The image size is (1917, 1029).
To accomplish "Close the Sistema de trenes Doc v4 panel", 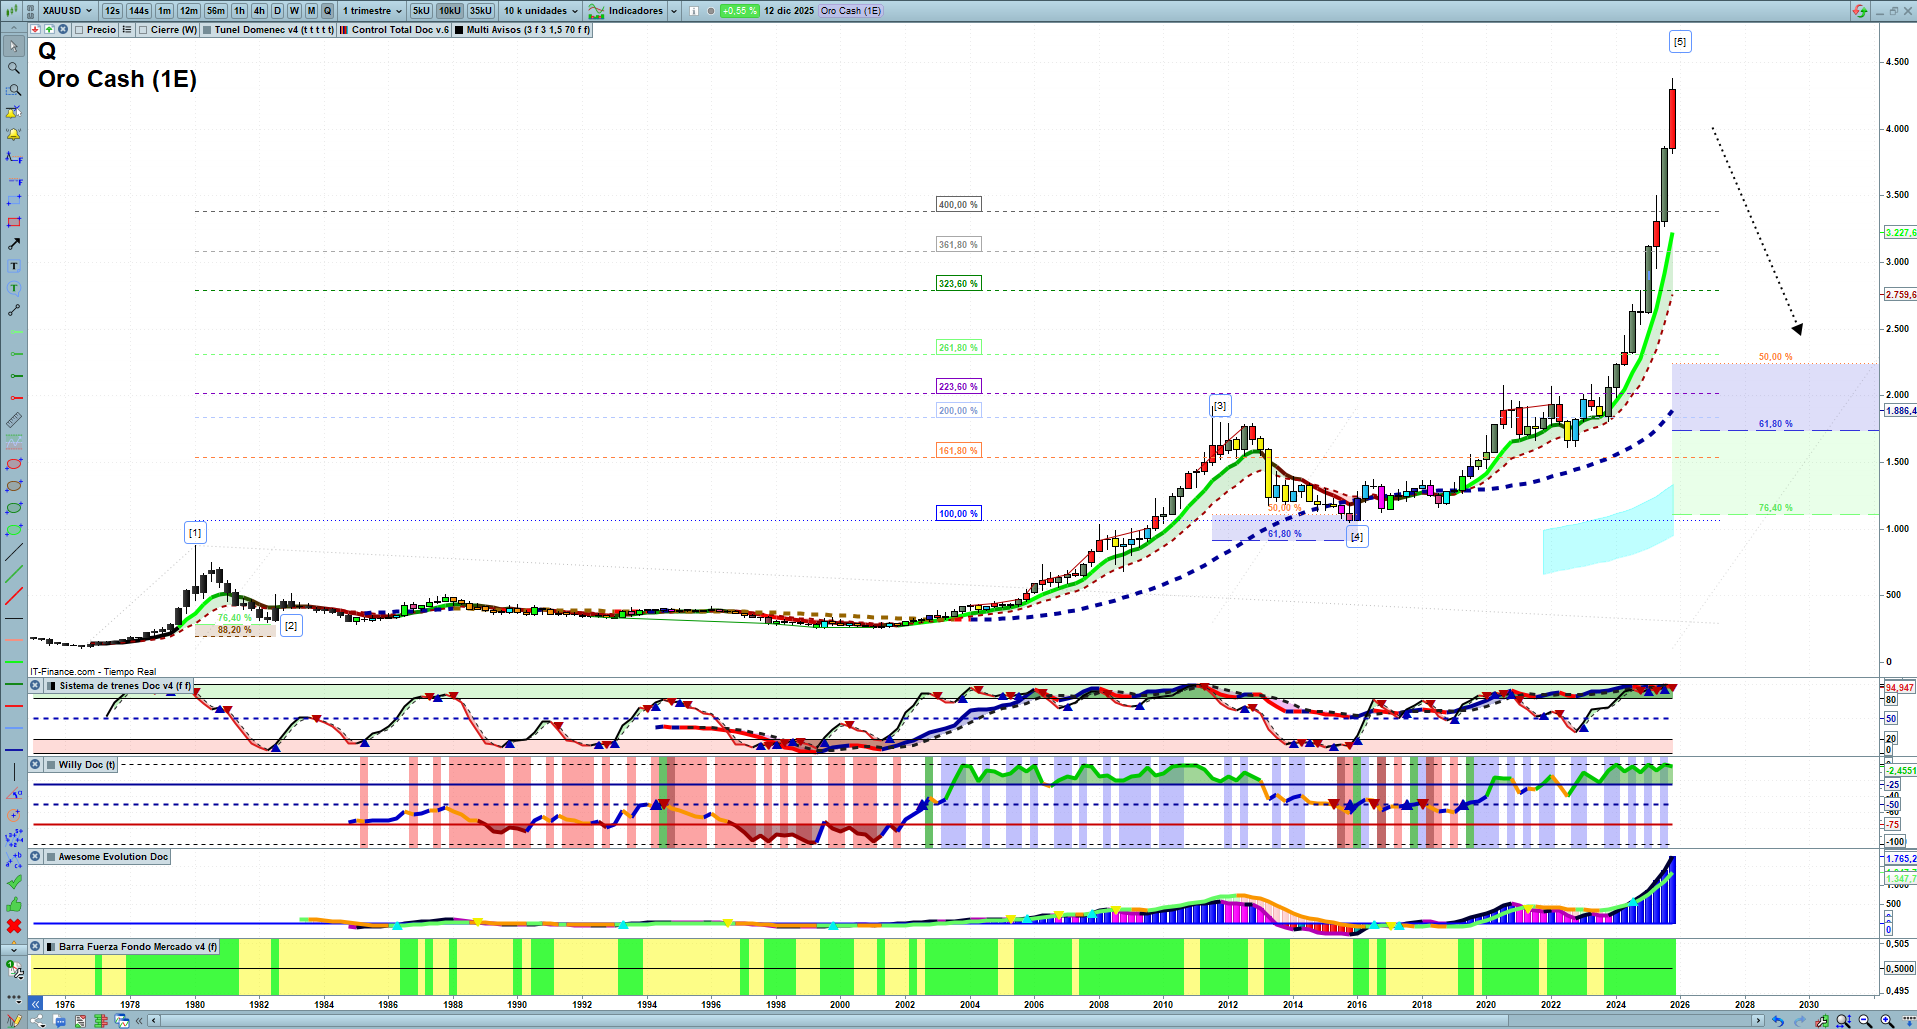I will pos(35,686).
